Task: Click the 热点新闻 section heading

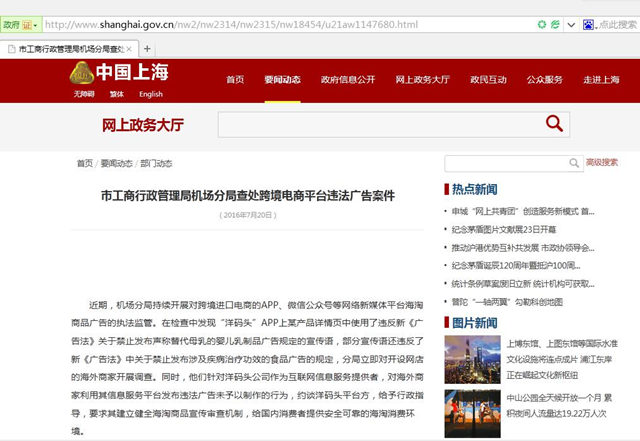Action: [x=474, y=189]
